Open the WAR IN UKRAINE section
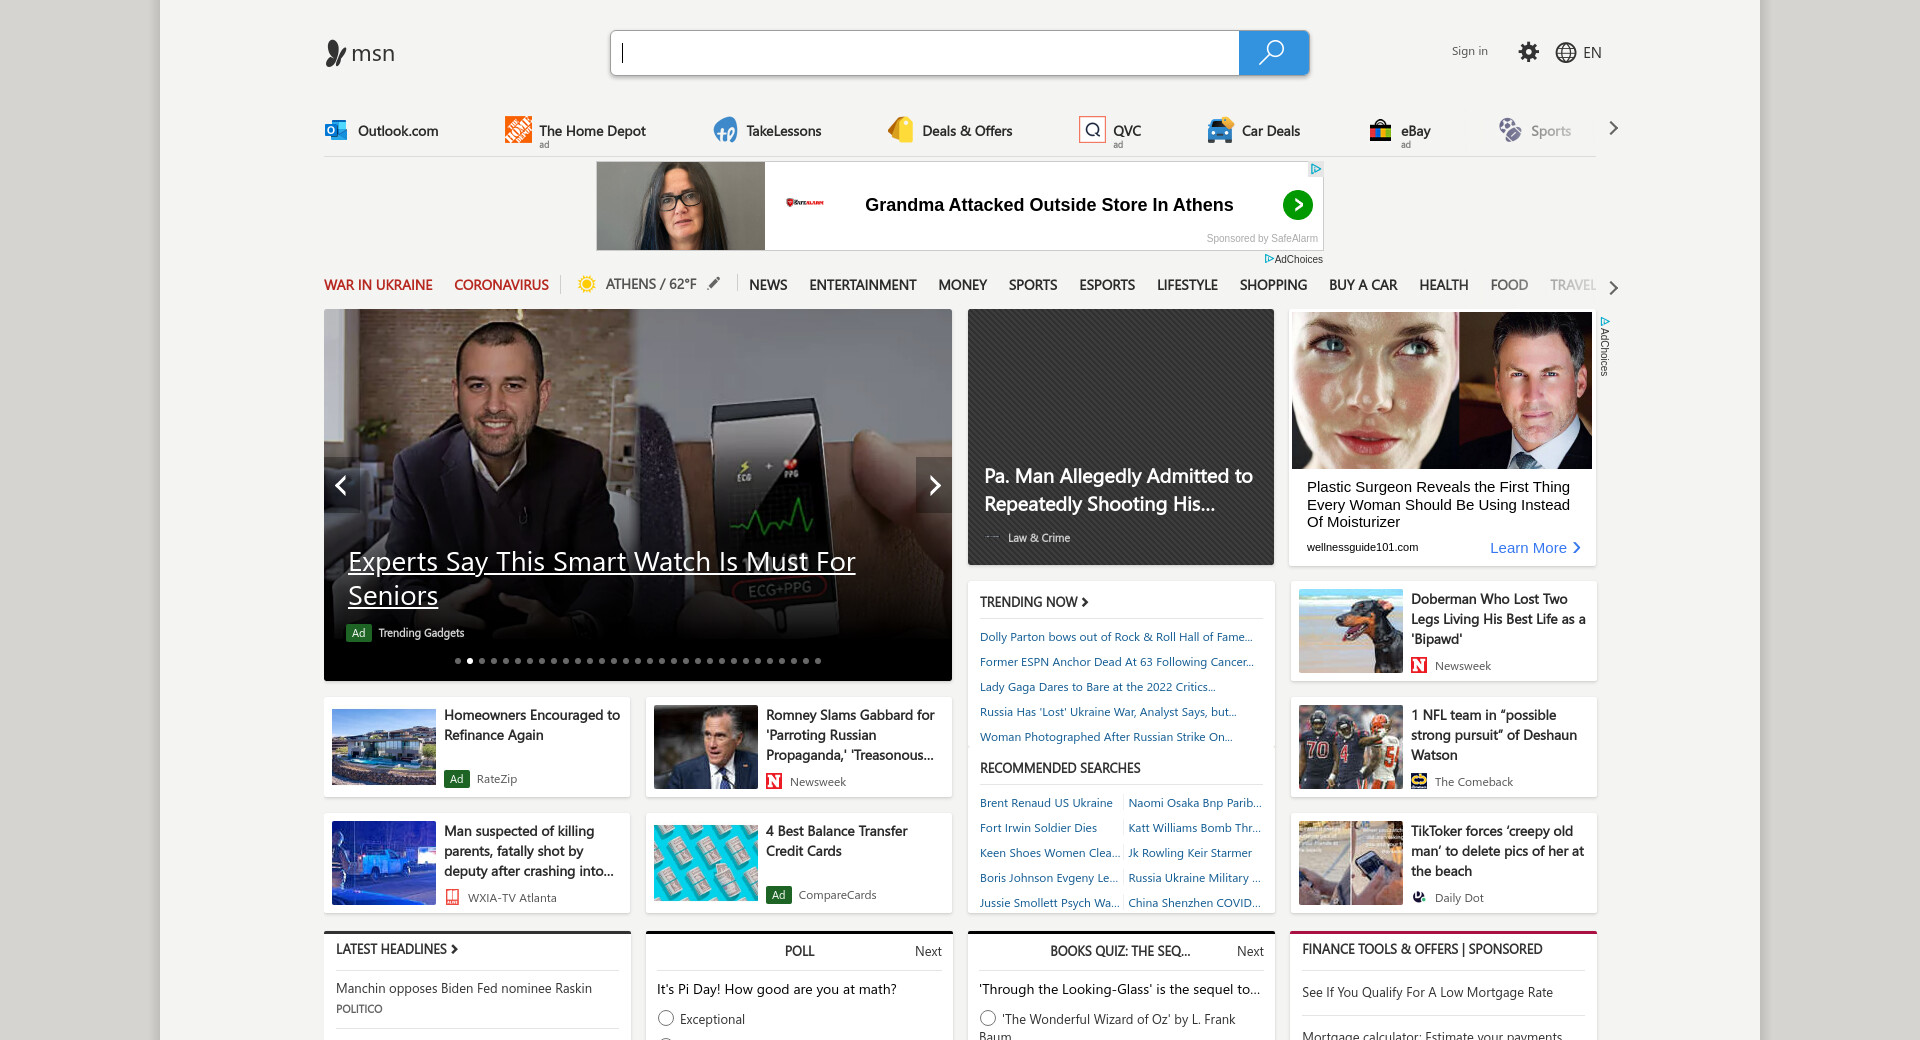Screen dimensions: 1920x1040 (378, 285)
